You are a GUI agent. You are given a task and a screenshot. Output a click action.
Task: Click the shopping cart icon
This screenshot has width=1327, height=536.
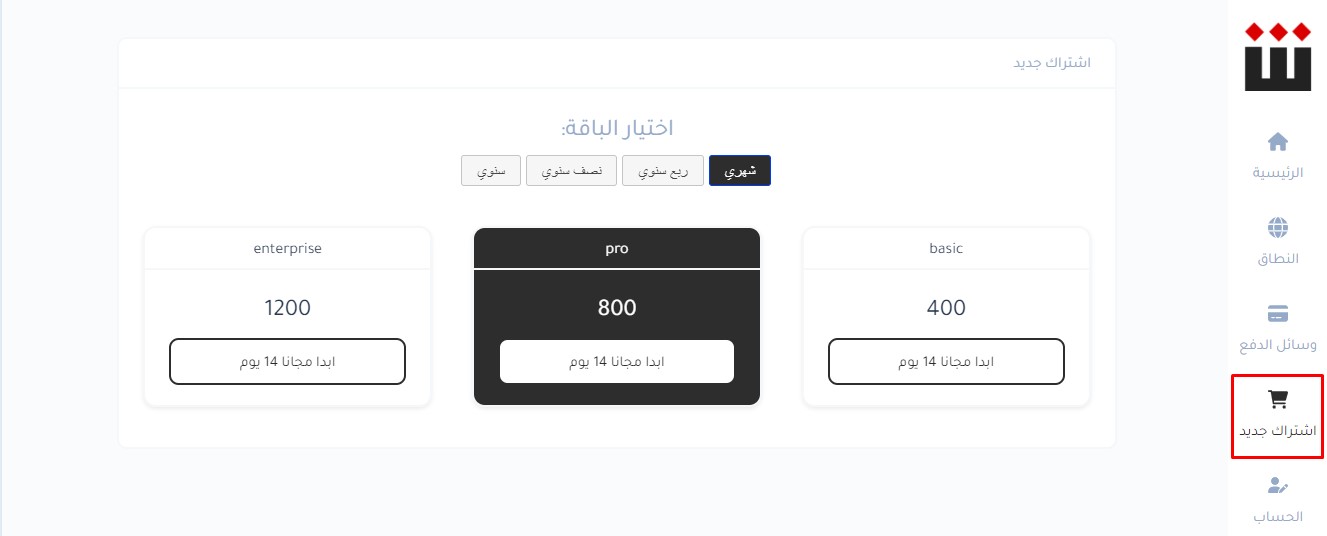point(1277,400)
